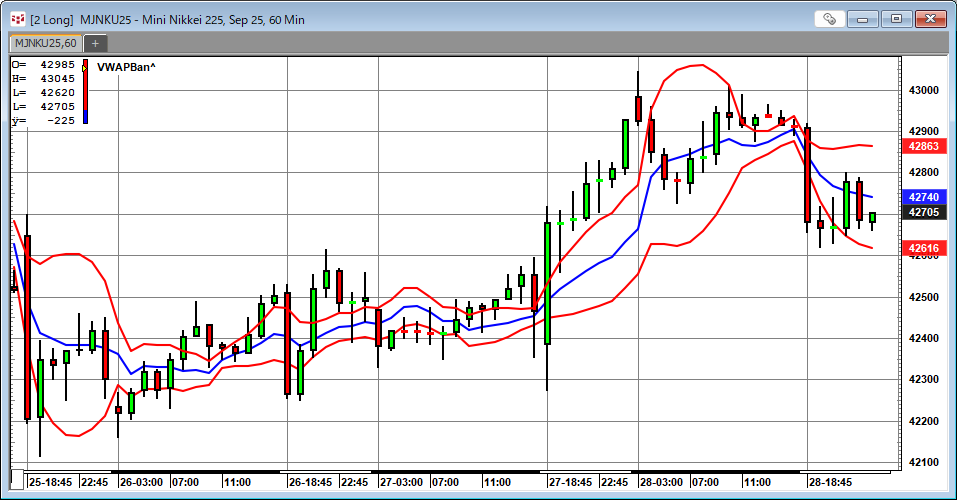Click the small box at bottom-left of time axis
Image resolution: width=957 pixels, height=500 pixels.
pos(17,479)
